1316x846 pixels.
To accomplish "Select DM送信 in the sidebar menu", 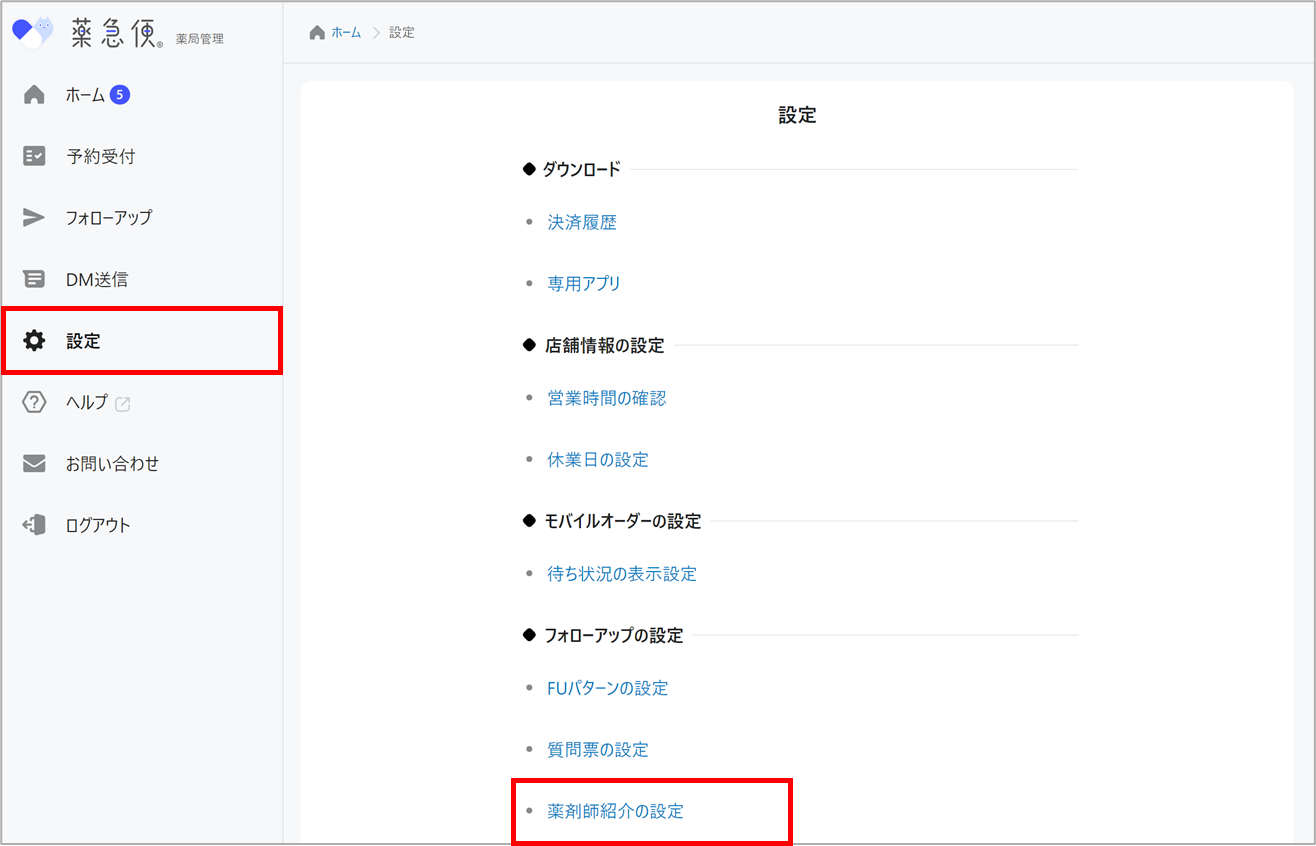I will 97,280.
